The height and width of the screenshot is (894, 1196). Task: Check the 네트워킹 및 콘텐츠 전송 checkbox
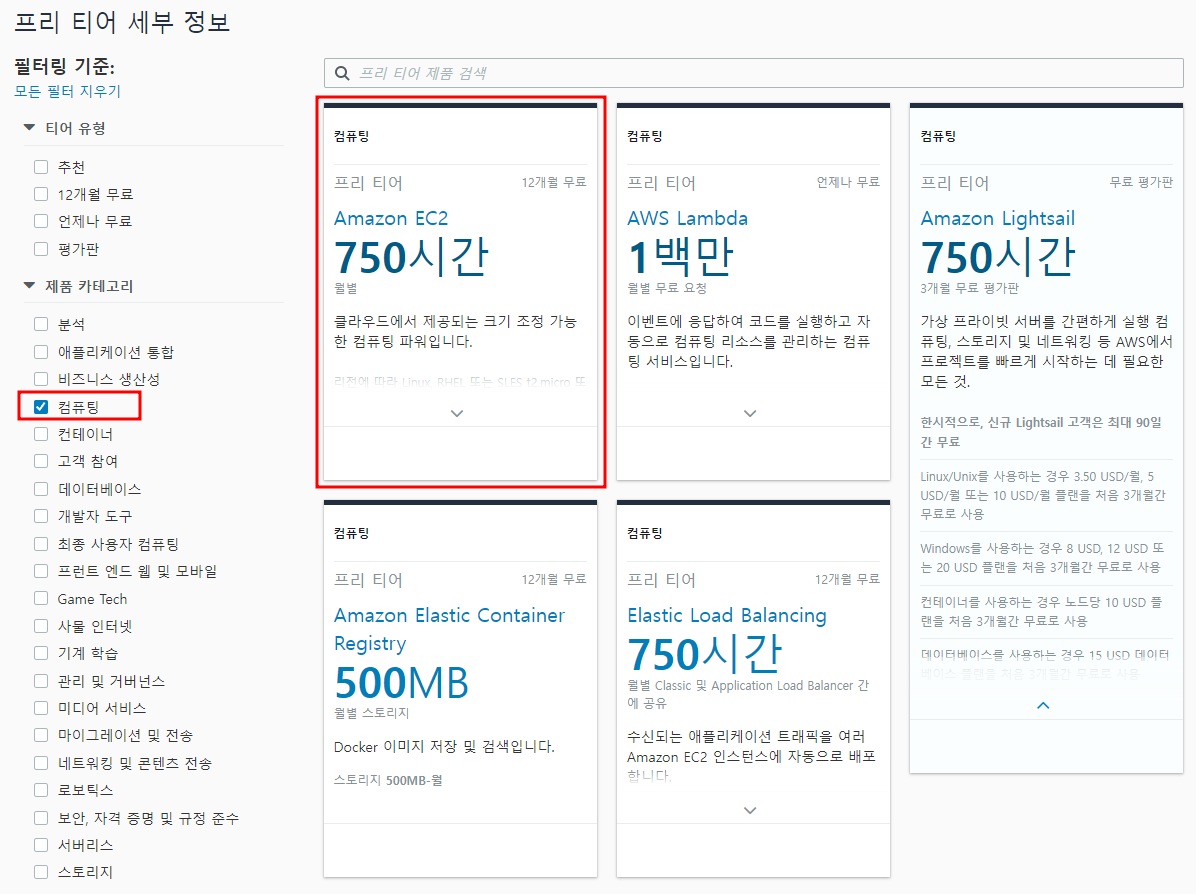tap(41, 763)
